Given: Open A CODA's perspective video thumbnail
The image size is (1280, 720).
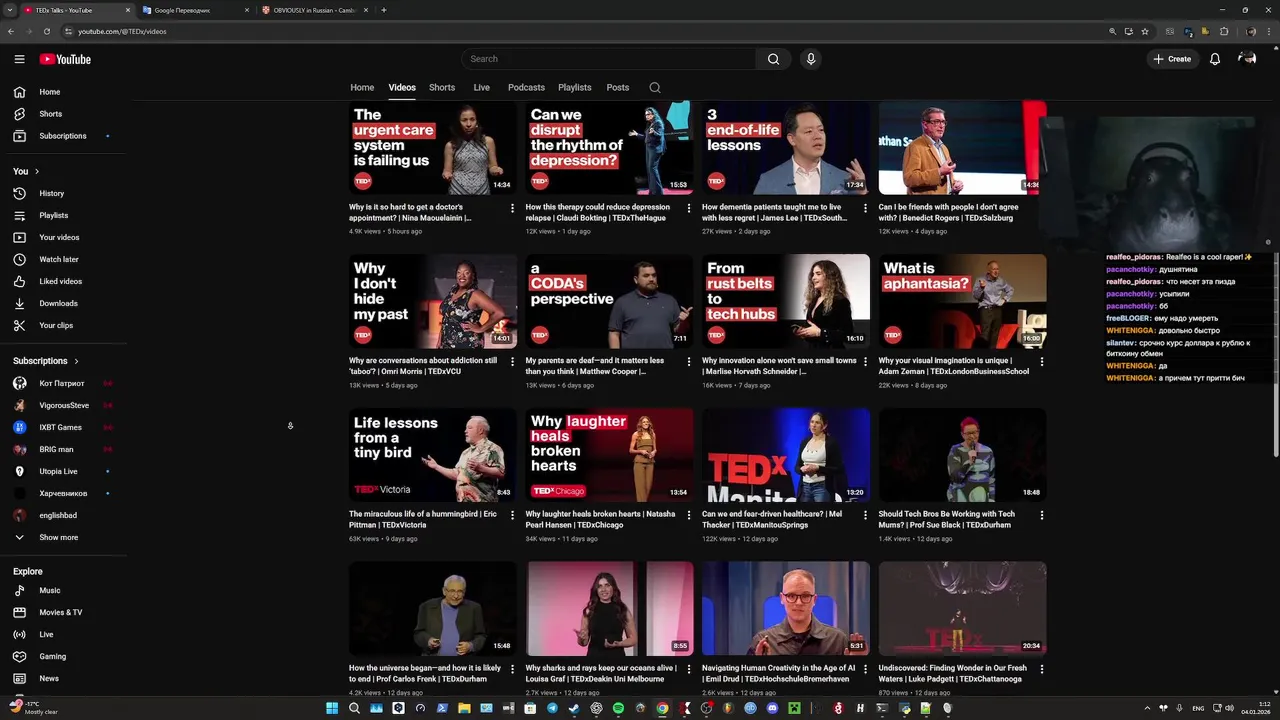Looking at the screenshot, I should (609, 301).
